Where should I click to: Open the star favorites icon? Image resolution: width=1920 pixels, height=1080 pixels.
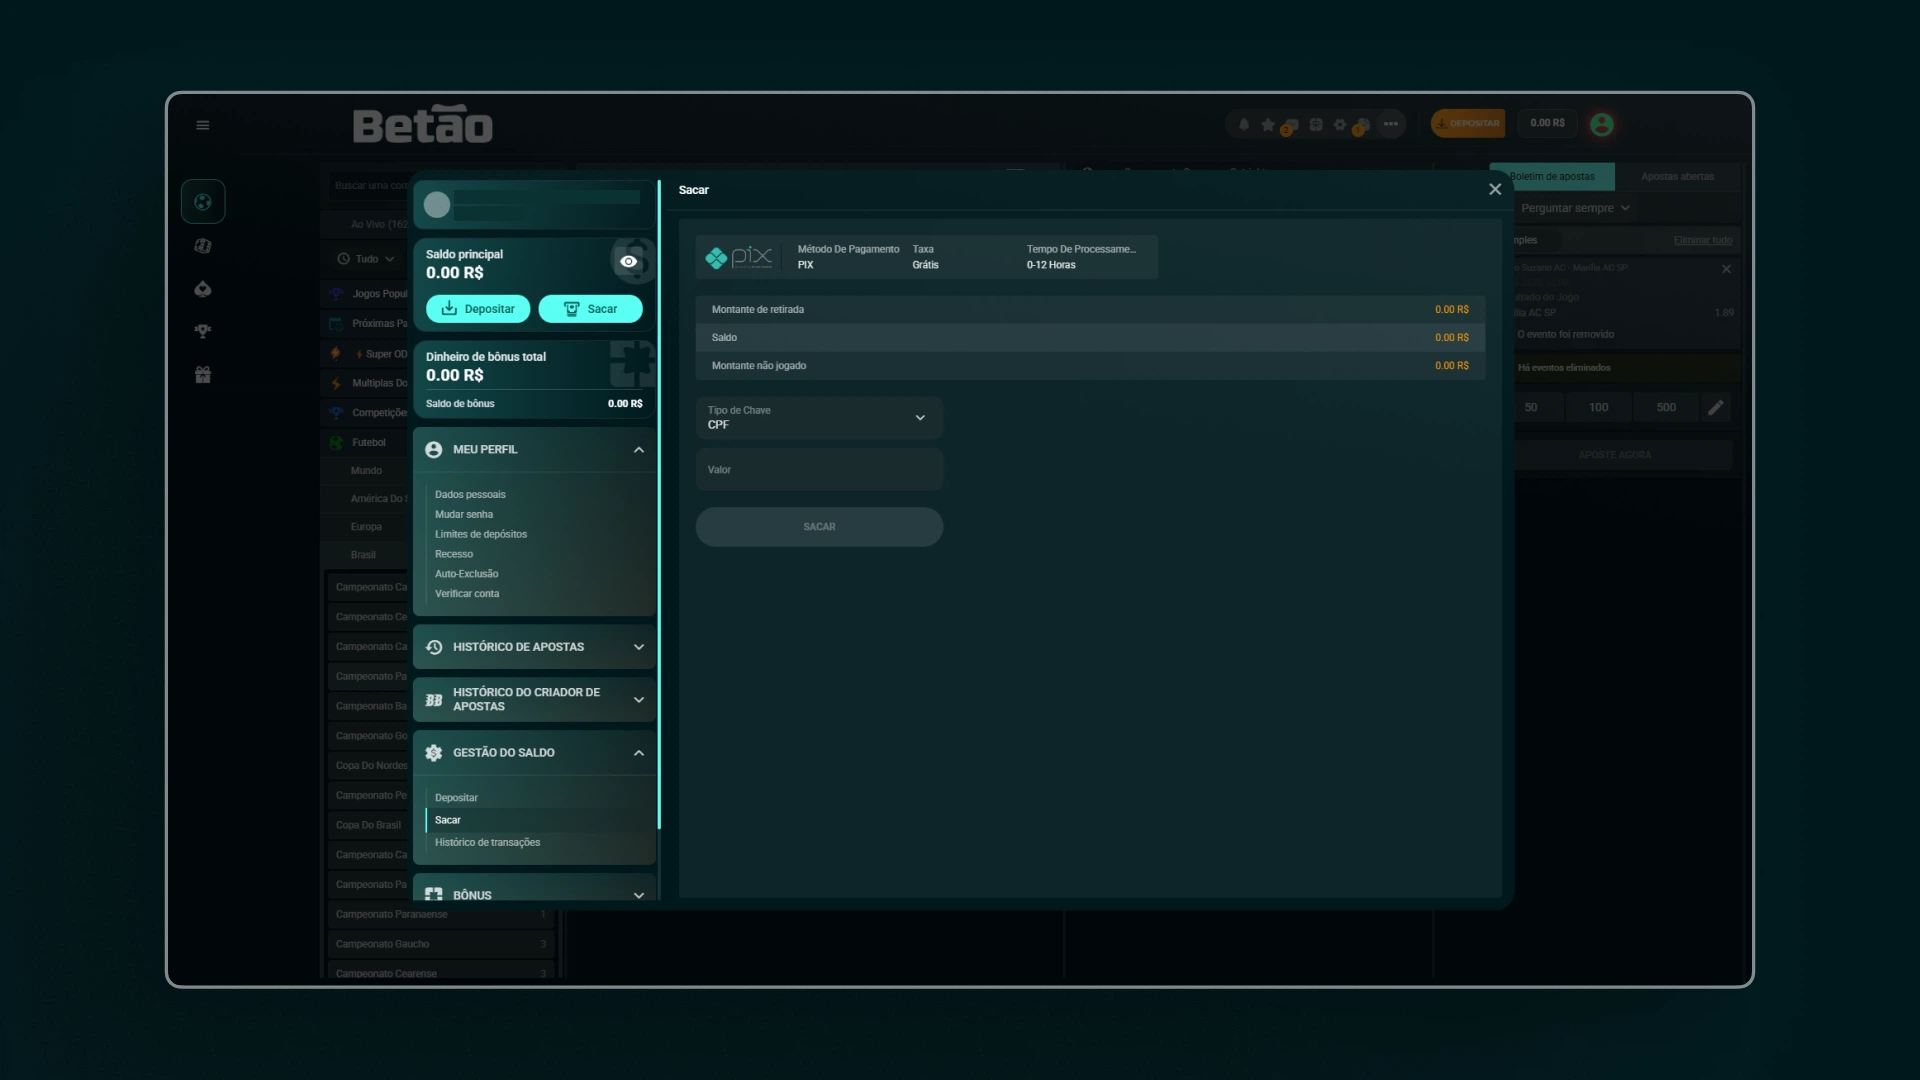point(1268,124)
